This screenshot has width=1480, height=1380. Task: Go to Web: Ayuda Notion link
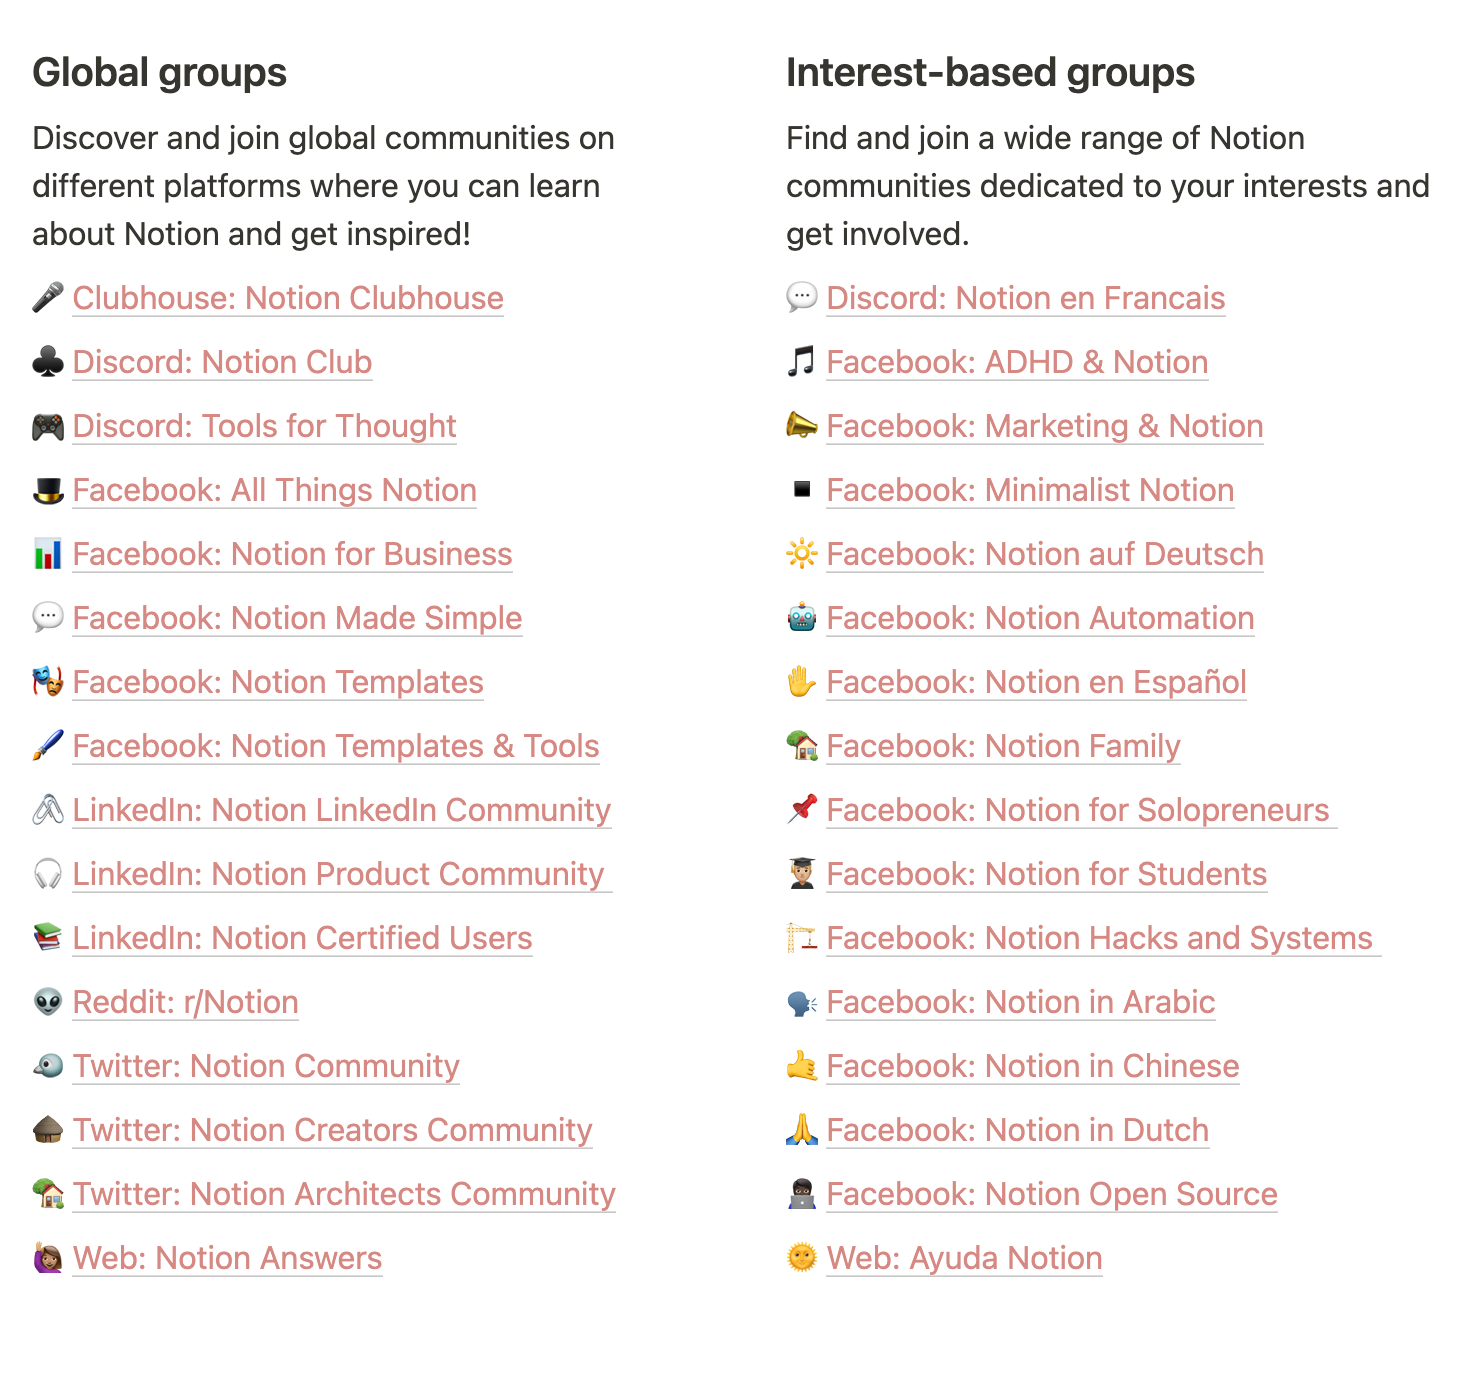pyautogui.click(x=964, y=1259)
